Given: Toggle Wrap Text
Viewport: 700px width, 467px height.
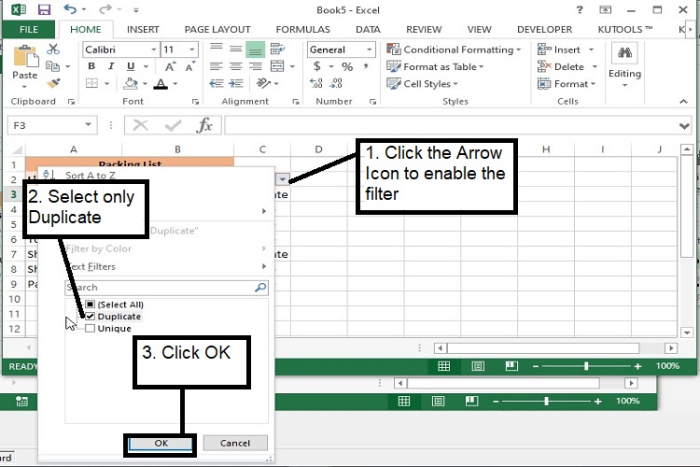Looking at the screenshot, I should (x=277, y=49).
